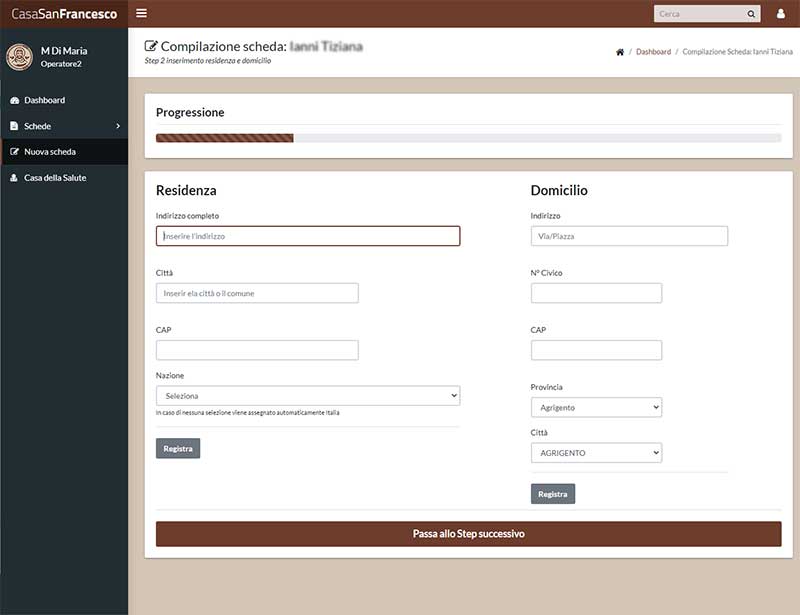Open Casa della Salute in the sidebar
This screenshot has width=800, height=615.
pyautogui.click(x=64, y=178)
